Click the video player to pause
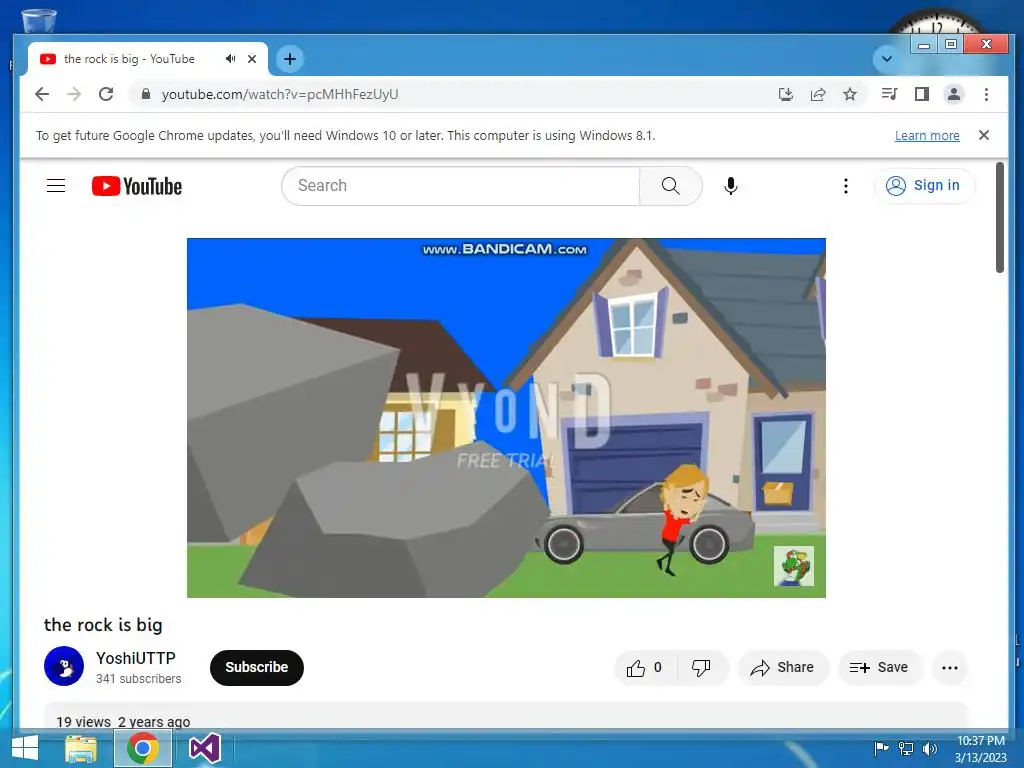 coord(506,417)
